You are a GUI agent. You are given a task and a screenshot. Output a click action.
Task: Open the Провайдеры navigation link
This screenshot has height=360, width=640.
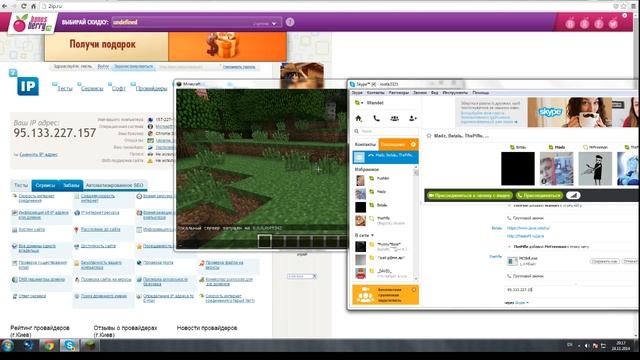tap(151, 88)
